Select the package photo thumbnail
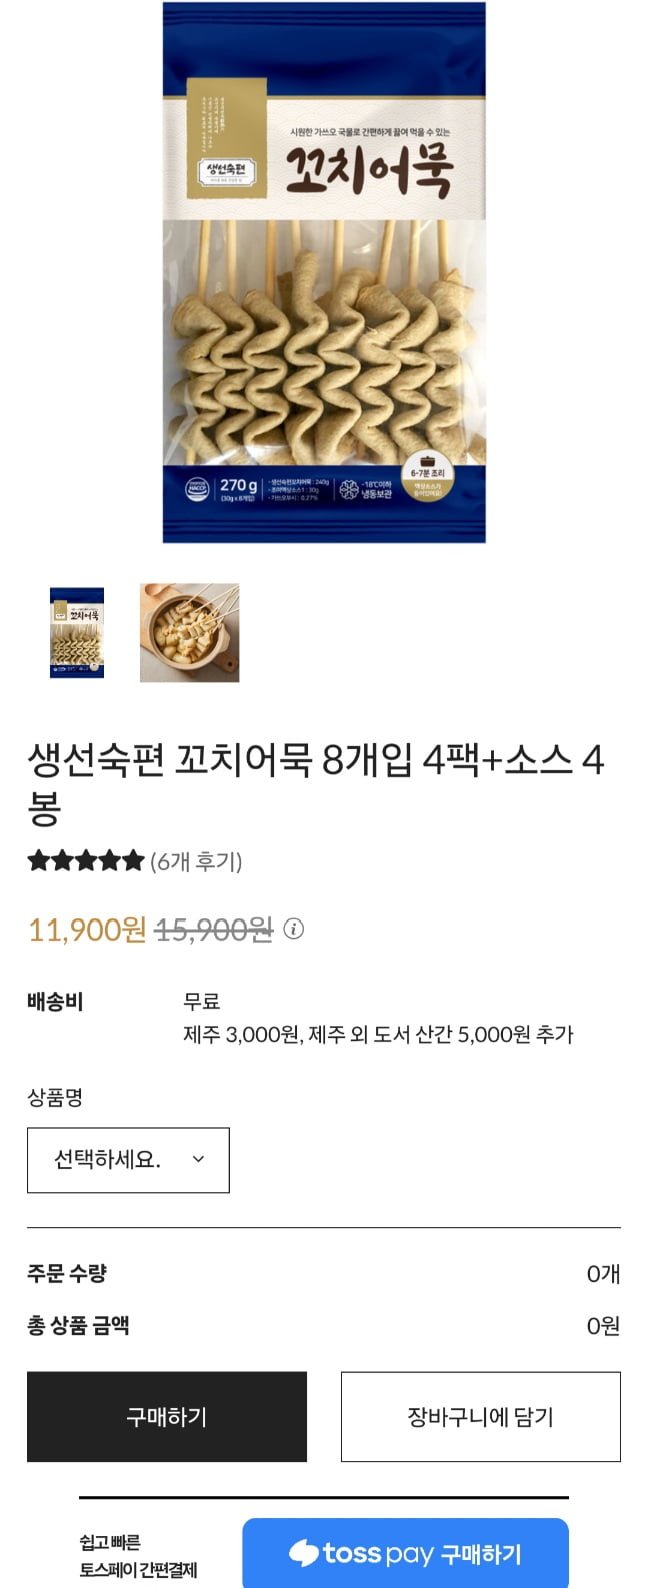 77,633
